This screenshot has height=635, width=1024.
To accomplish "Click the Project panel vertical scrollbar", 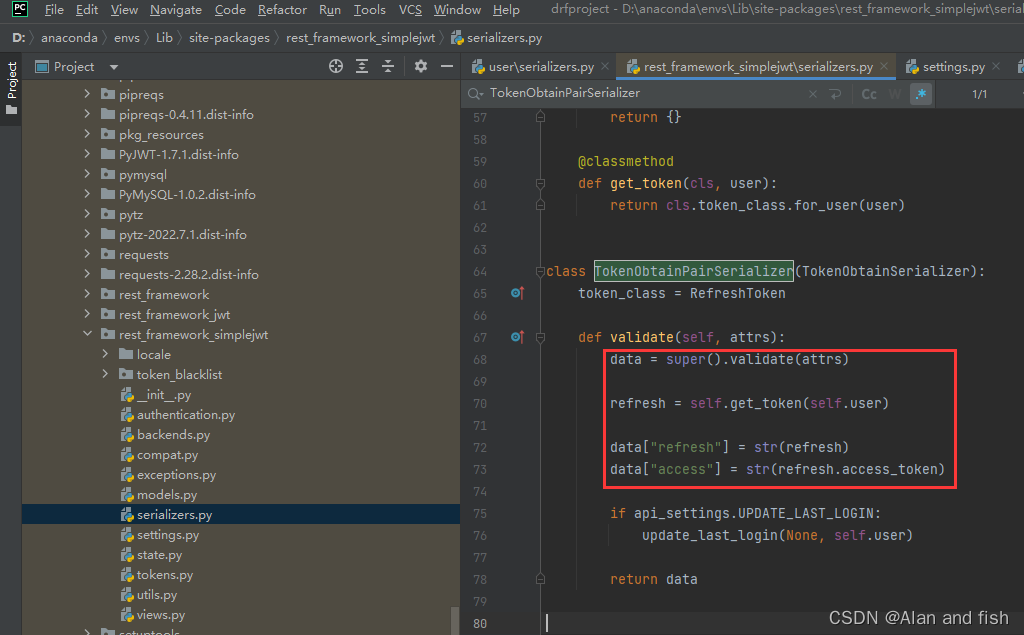I will 455,621.
